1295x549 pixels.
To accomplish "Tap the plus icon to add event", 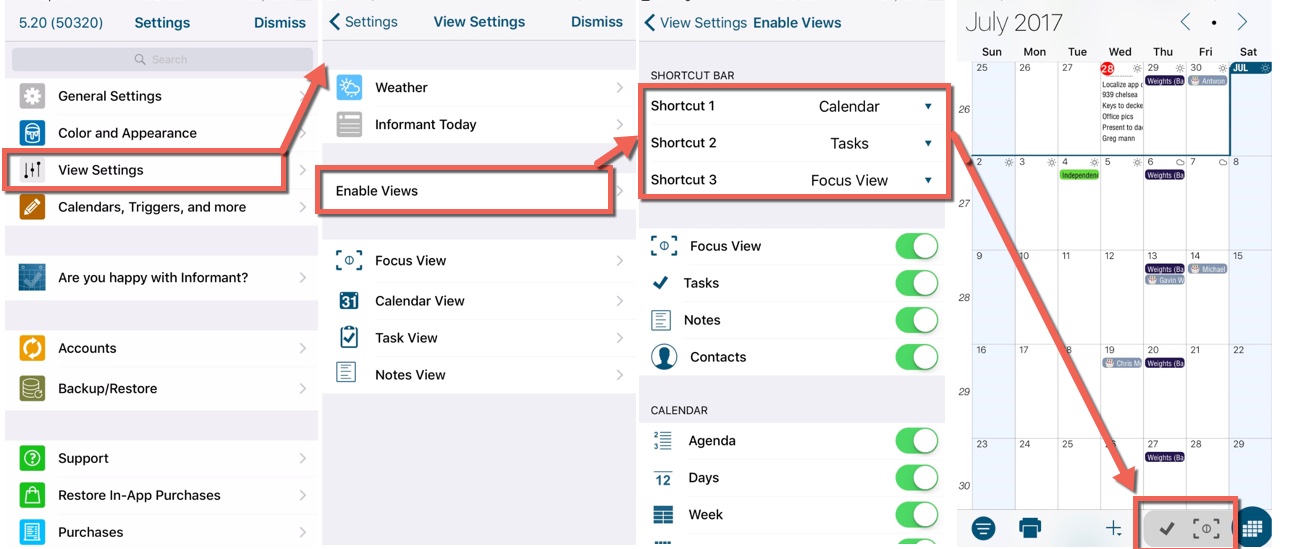I will [x=1113, y=528].
